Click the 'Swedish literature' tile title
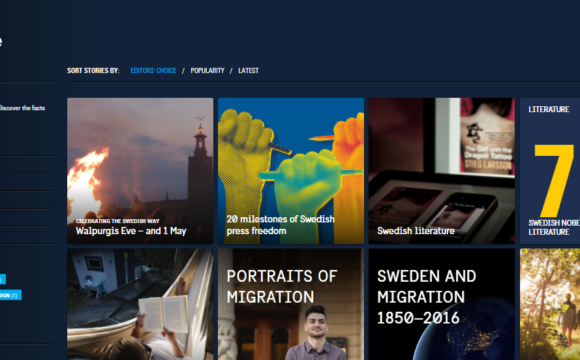 tap(416, 231)
